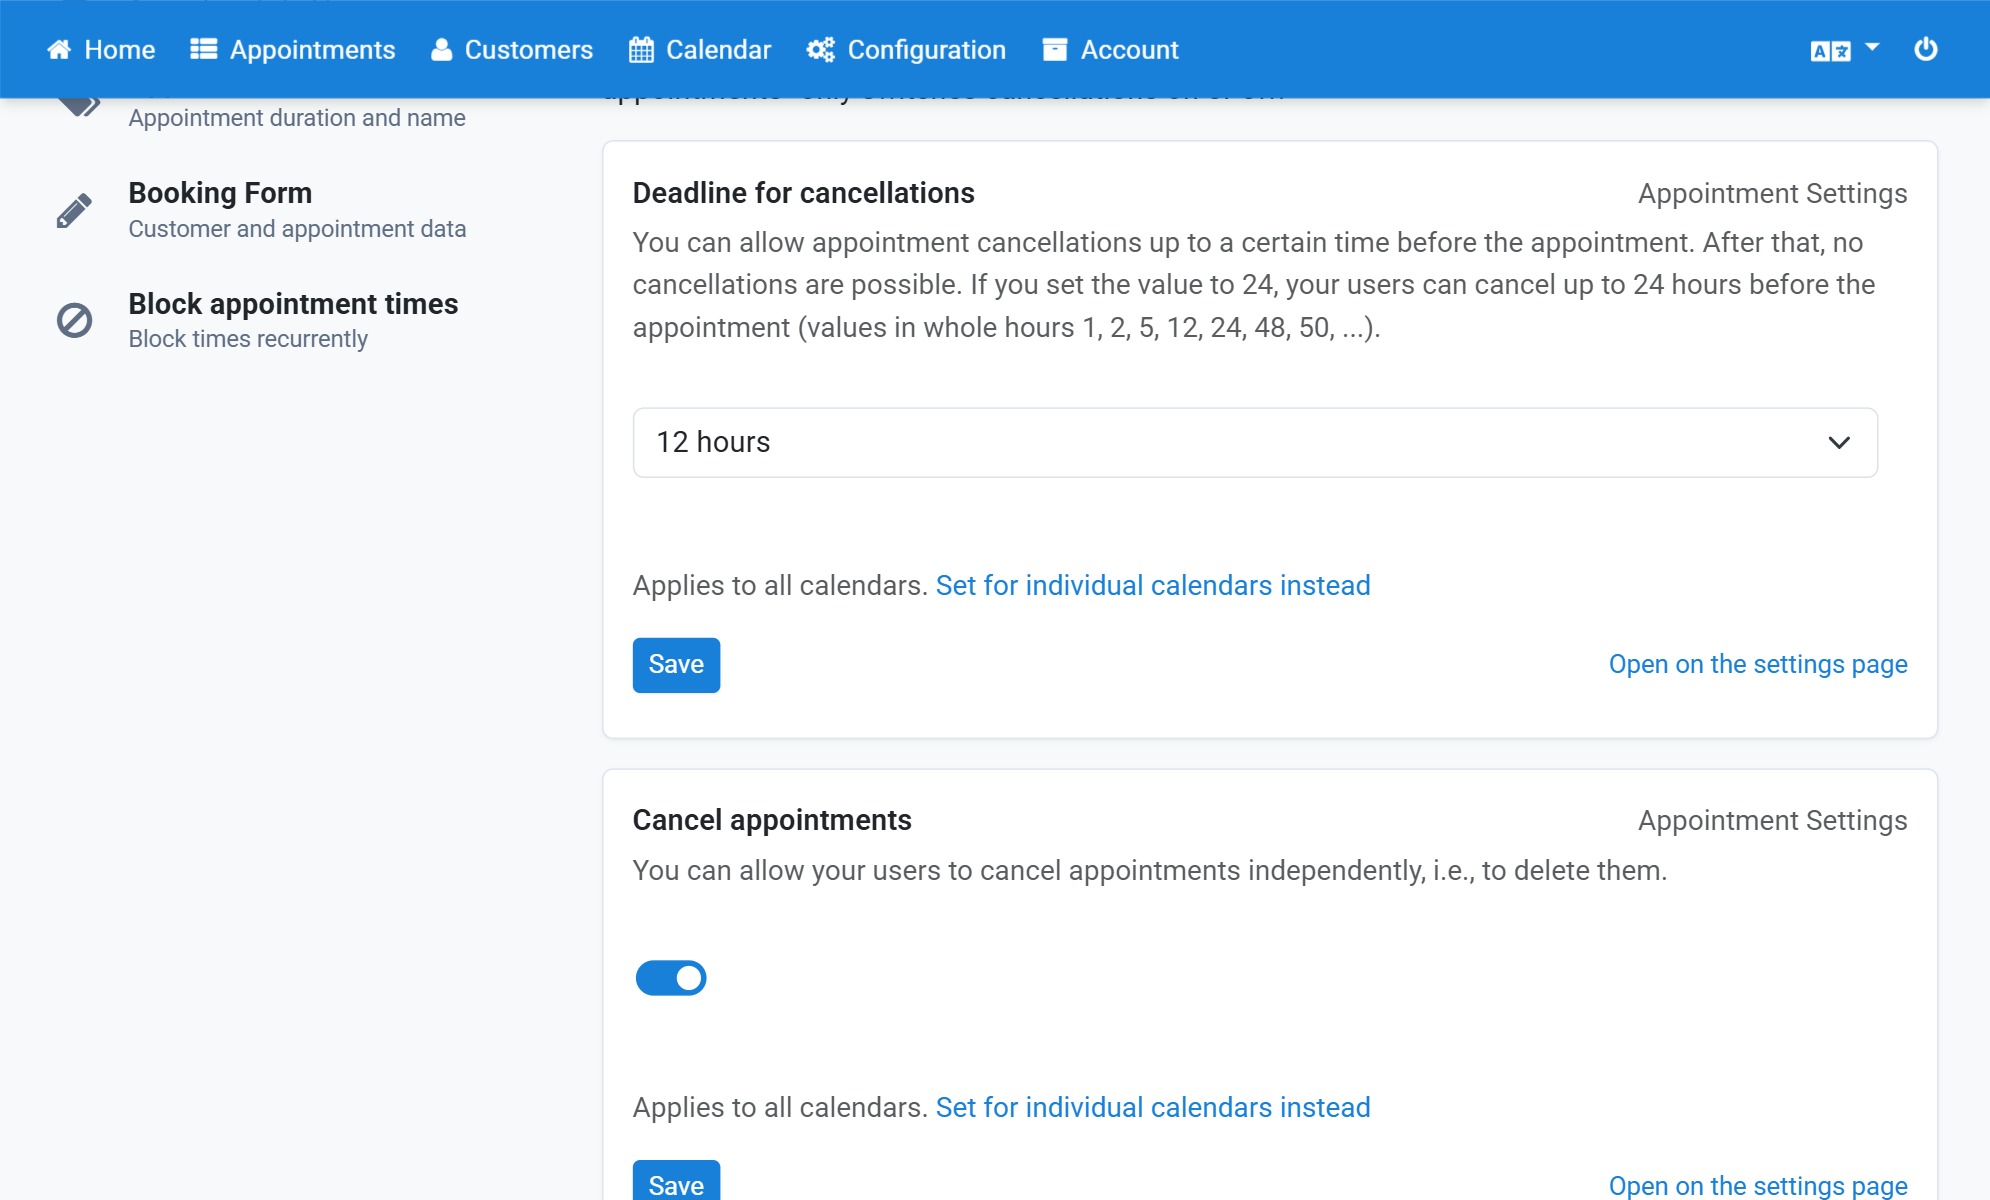Click the Booking Form pencil icon
This screenshot has height=1200, width=1990.
[x=74, y=210]
